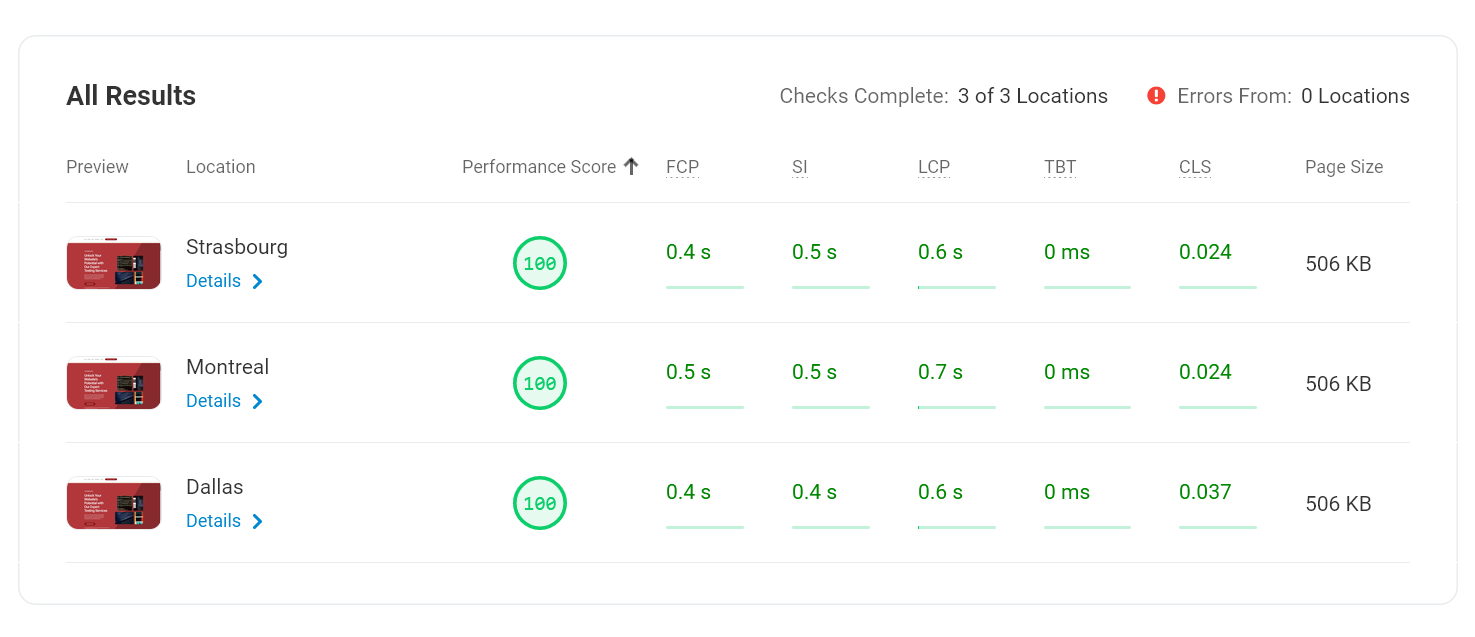Click the Performance Score sort arrow
1475x637 pixels.
pyautogui.click(x=632, y=166)
